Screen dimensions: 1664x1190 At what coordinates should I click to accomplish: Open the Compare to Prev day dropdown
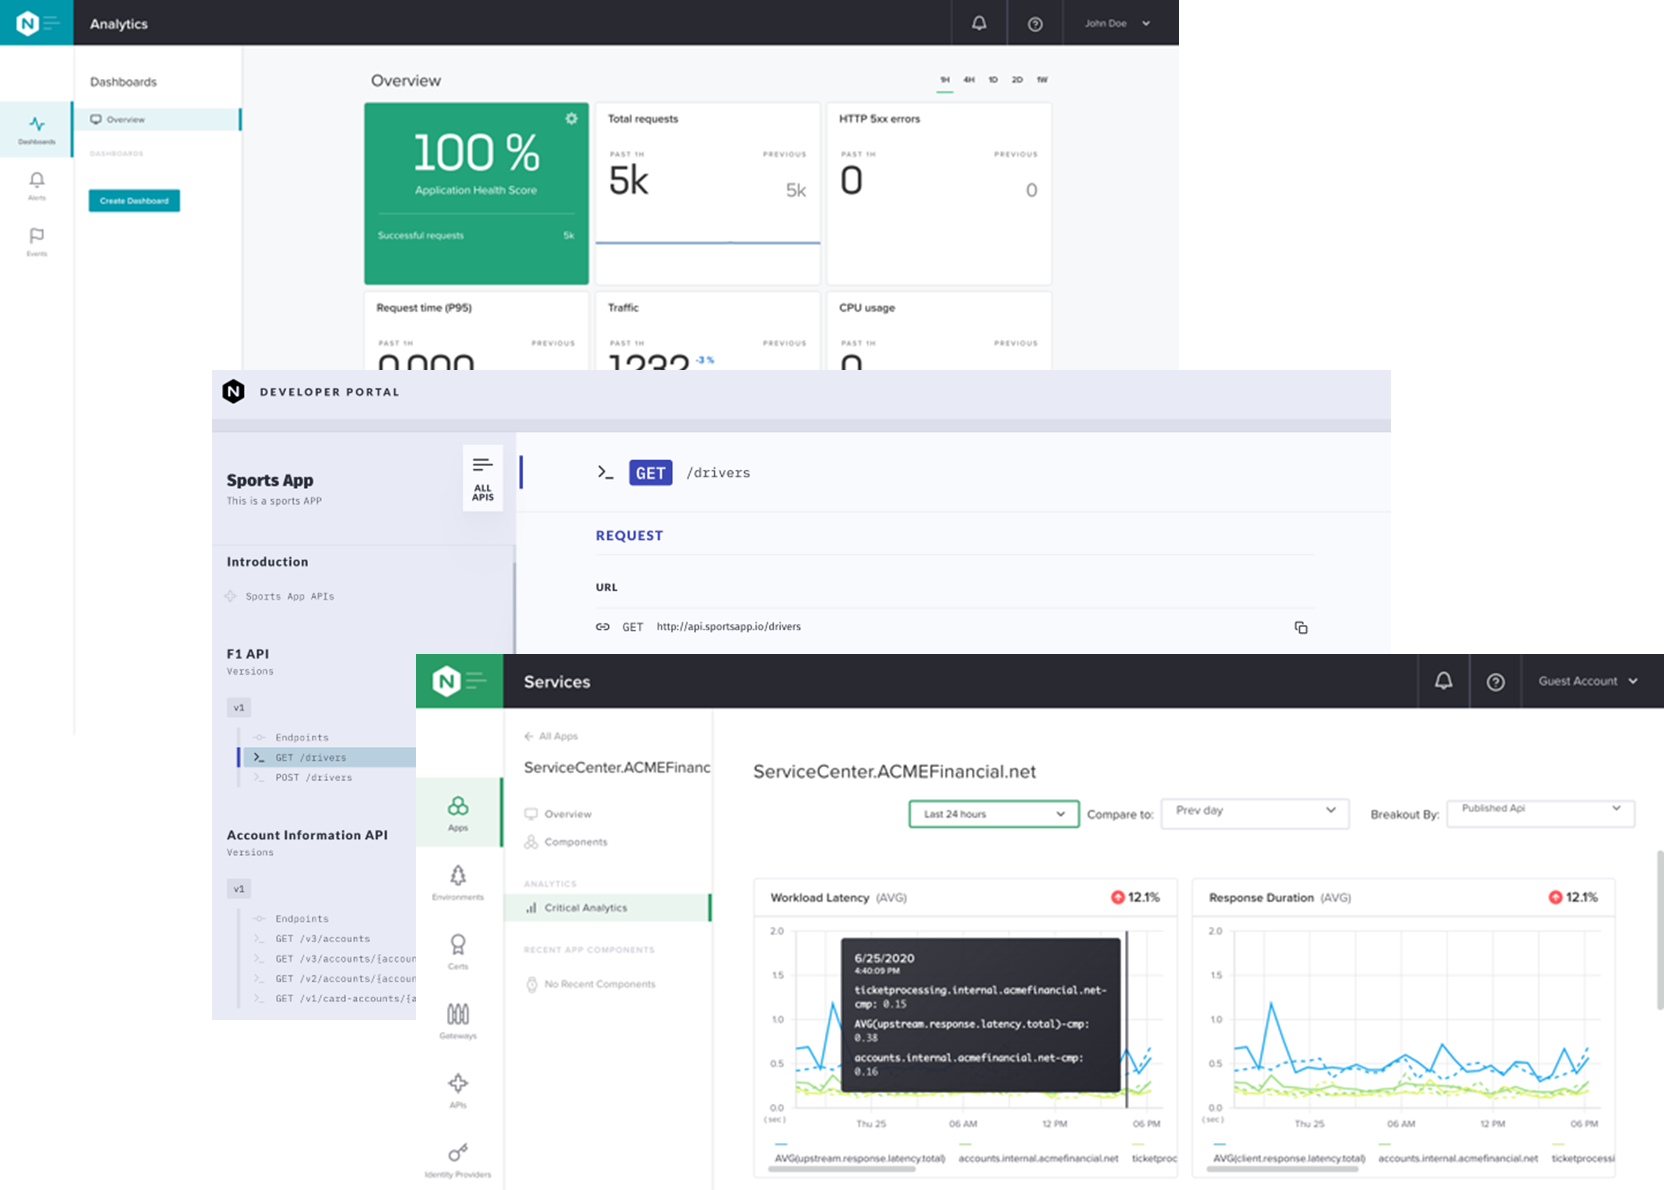click(1255, 812)
